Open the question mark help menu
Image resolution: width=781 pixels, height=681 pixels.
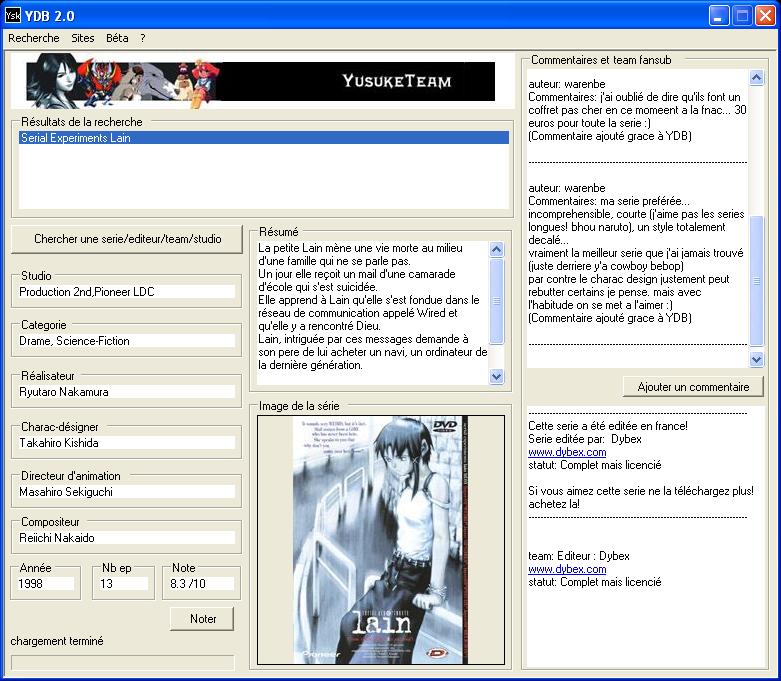tap(142, 38)
